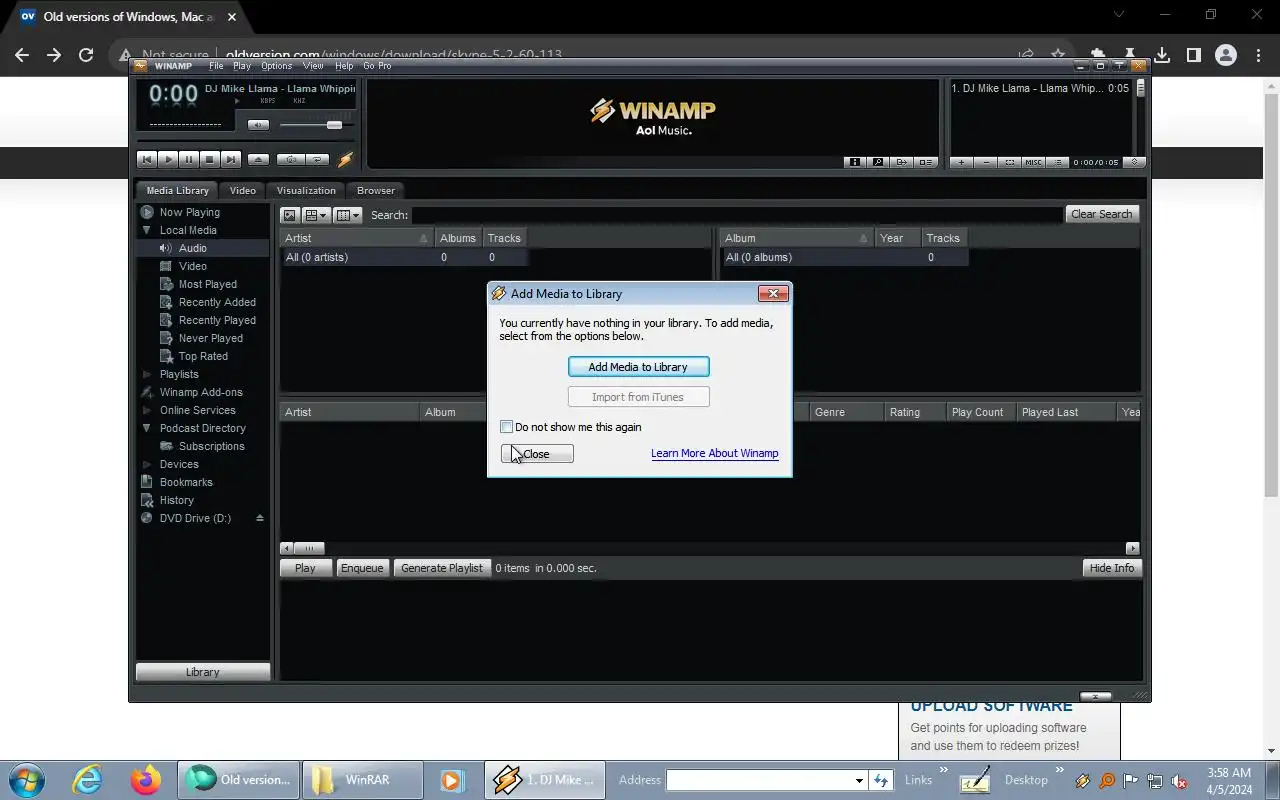
Task: Click the Clear Search button
Action: [1101, 214]
